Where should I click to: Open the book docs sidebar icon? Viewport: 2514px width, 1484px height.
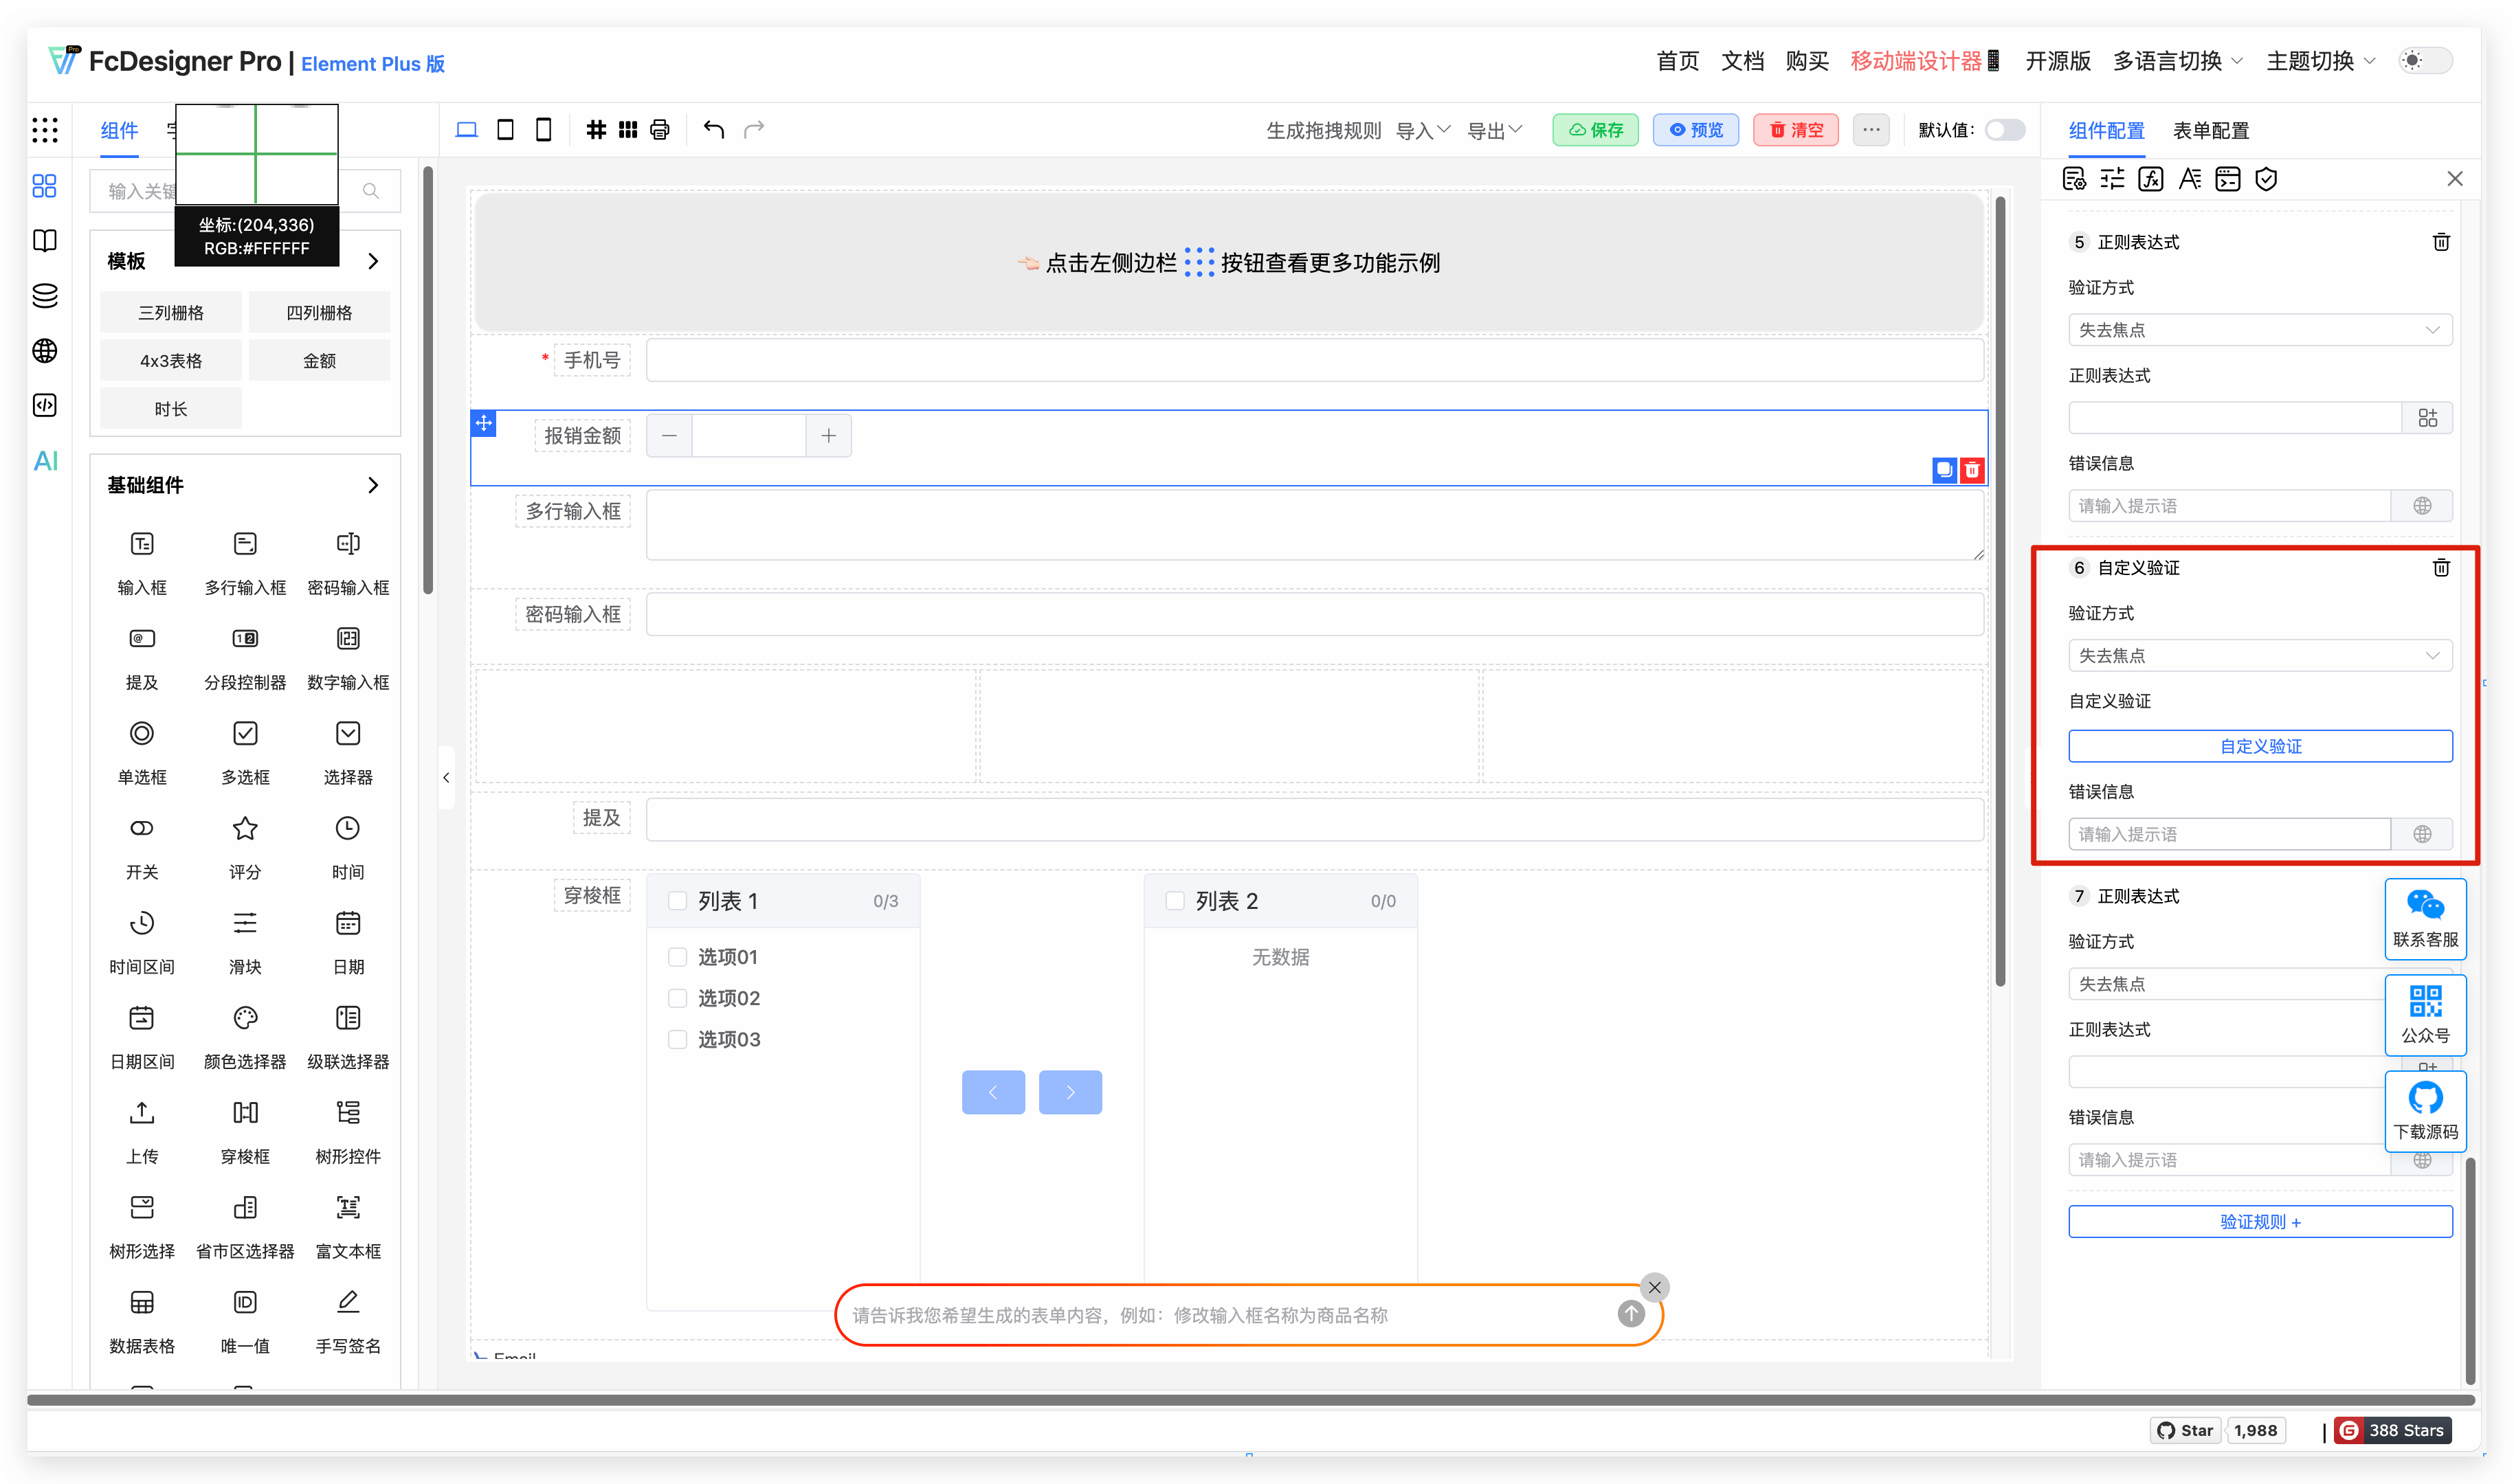[x=45, y=240]
